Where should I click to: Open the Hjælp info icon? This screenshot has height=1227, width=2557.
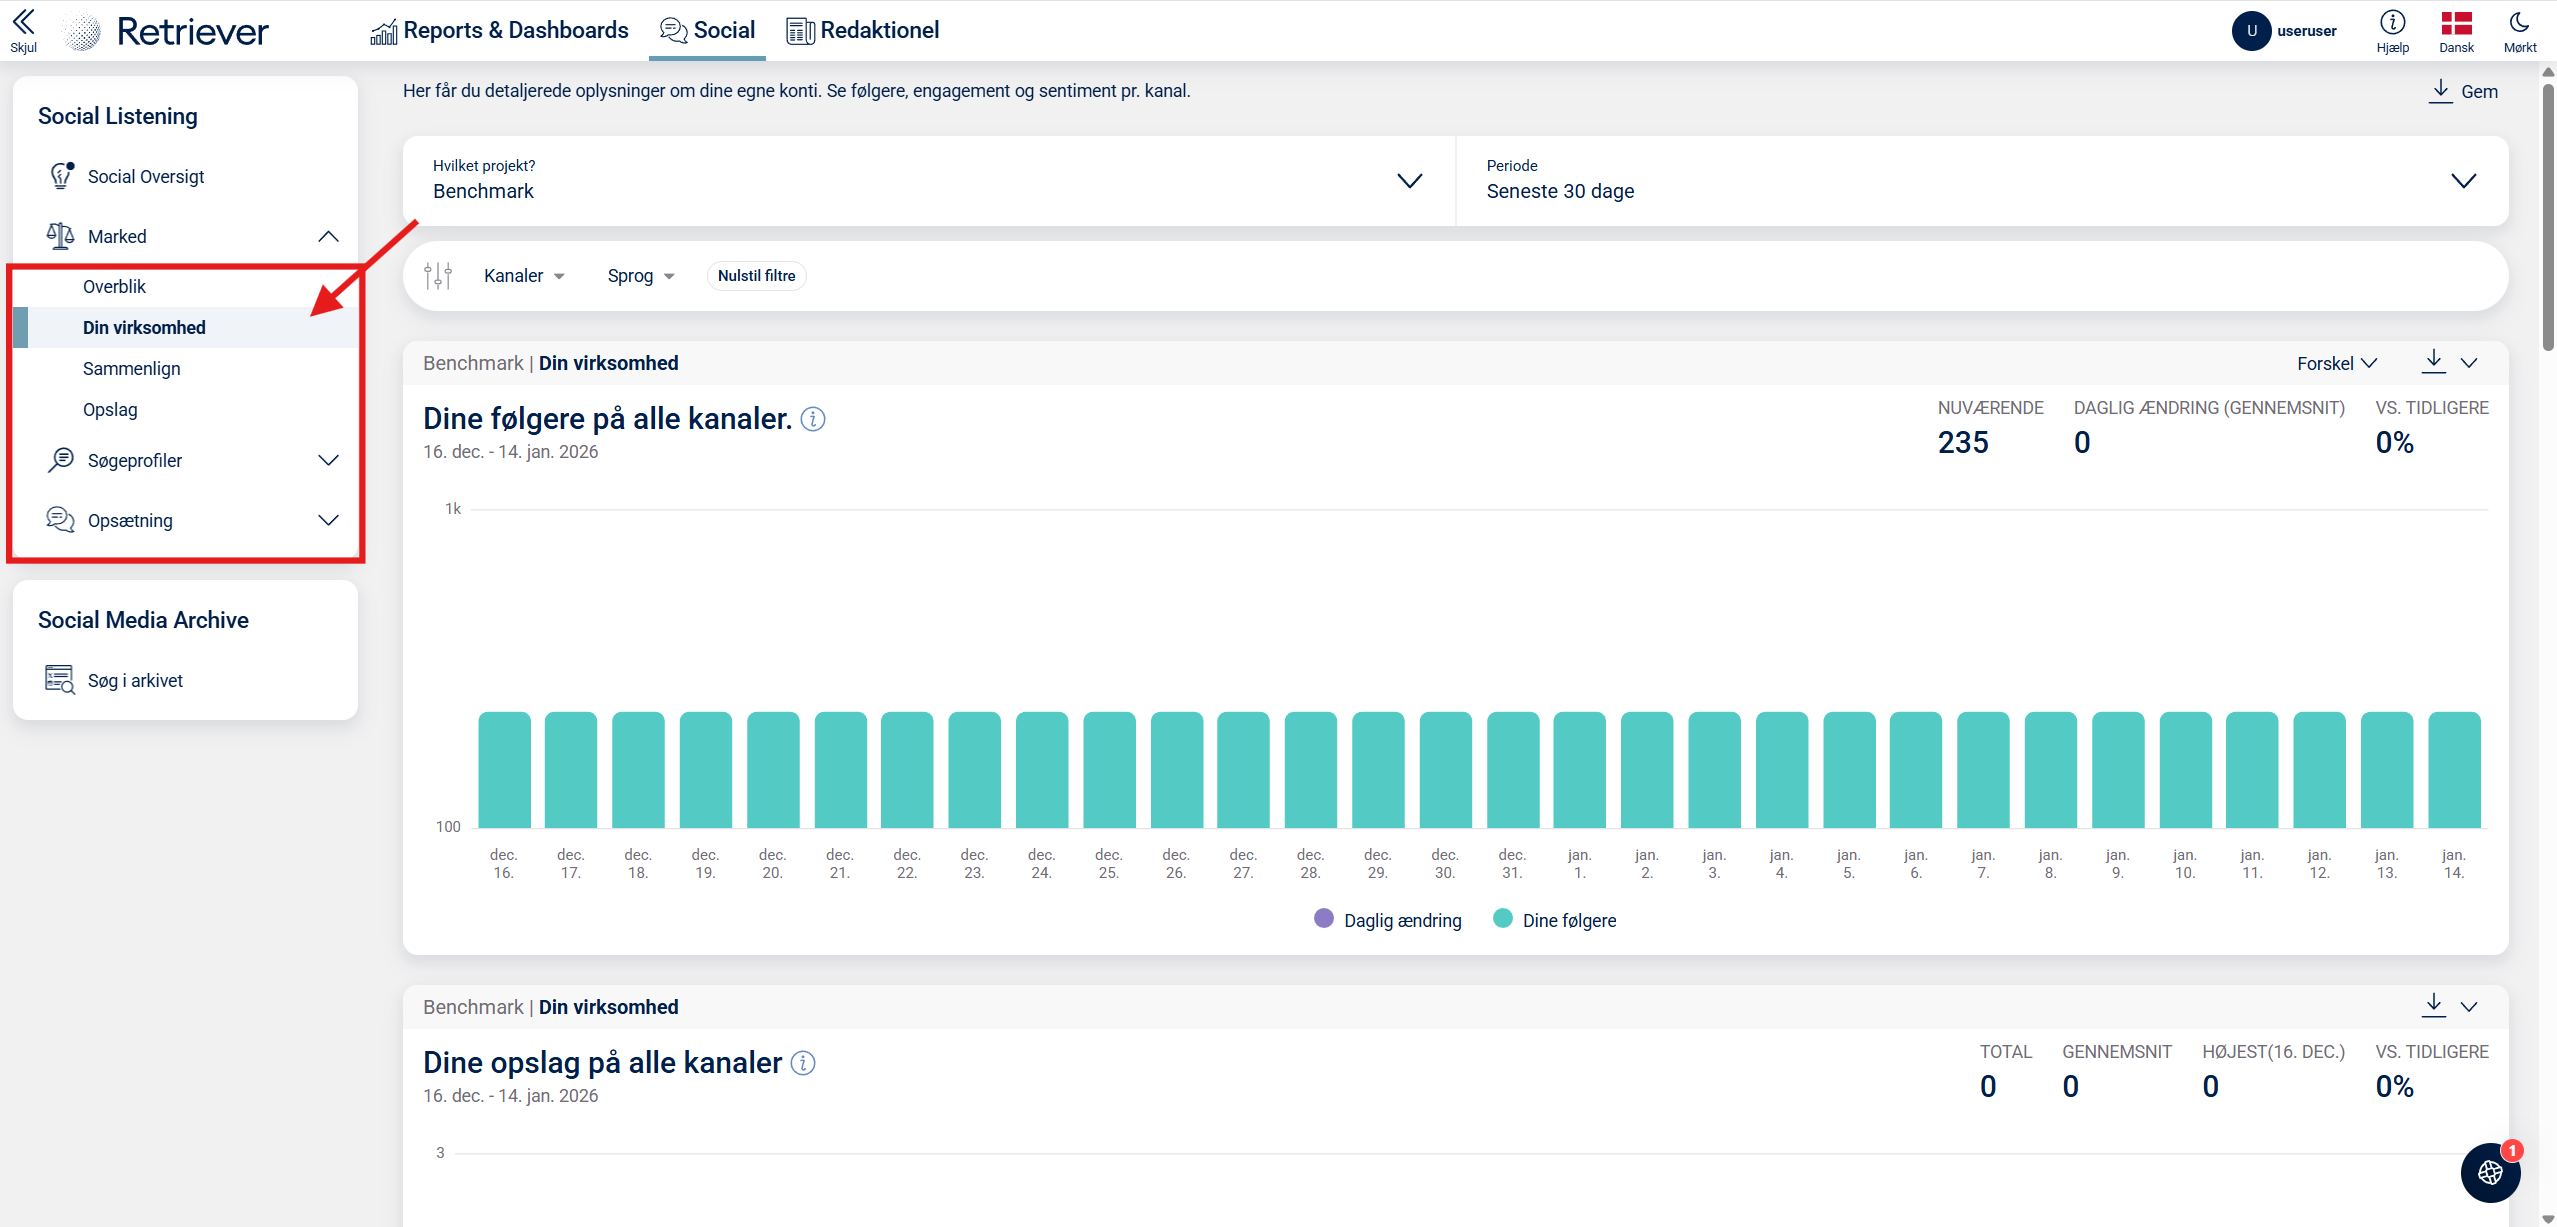(2392, 23)
